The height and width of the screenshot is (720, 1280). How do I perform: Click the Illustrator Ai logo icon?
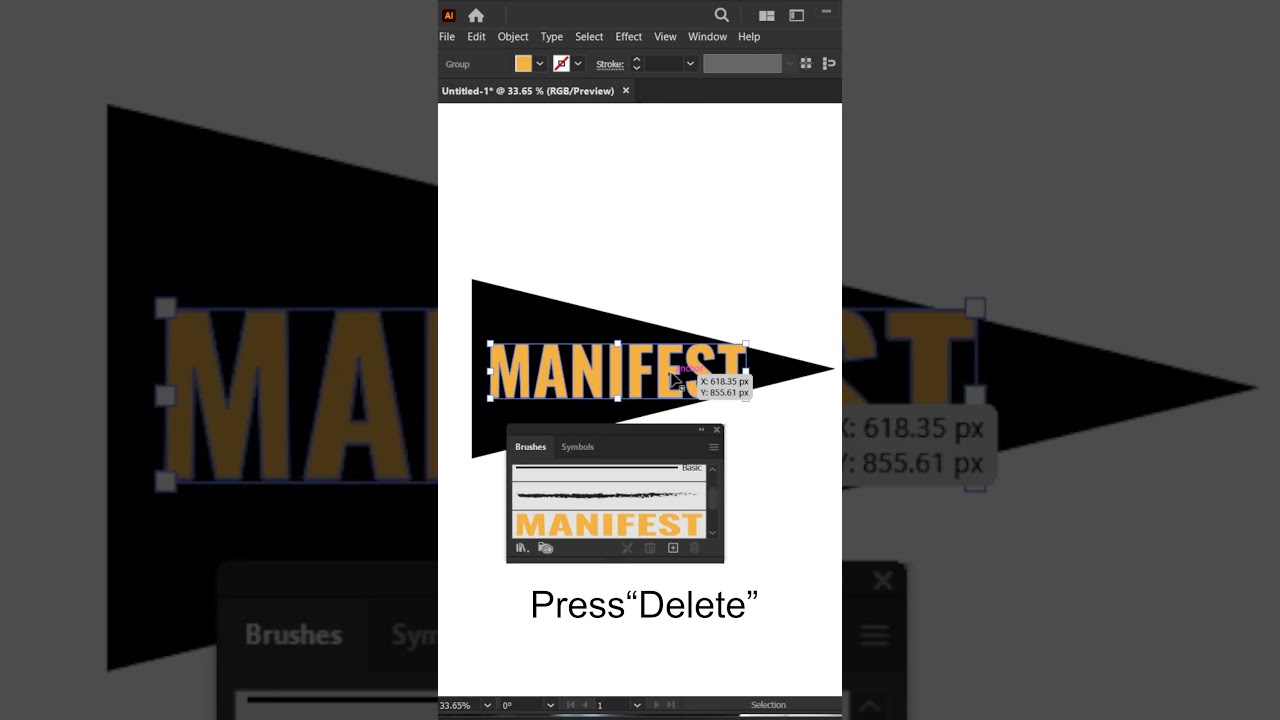[x=449, y=15]
